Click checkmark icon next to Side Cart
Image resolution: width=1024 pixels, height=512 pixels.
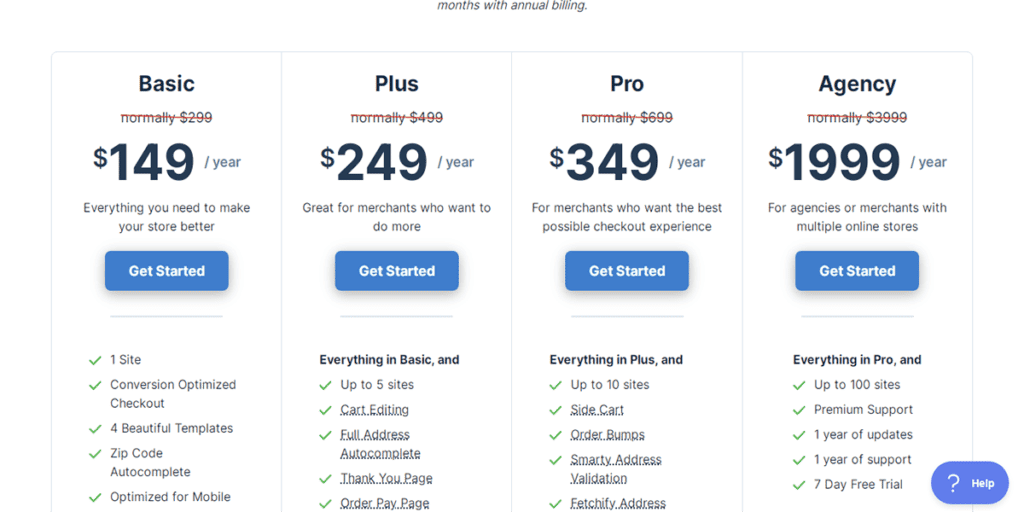coord(555,410)
